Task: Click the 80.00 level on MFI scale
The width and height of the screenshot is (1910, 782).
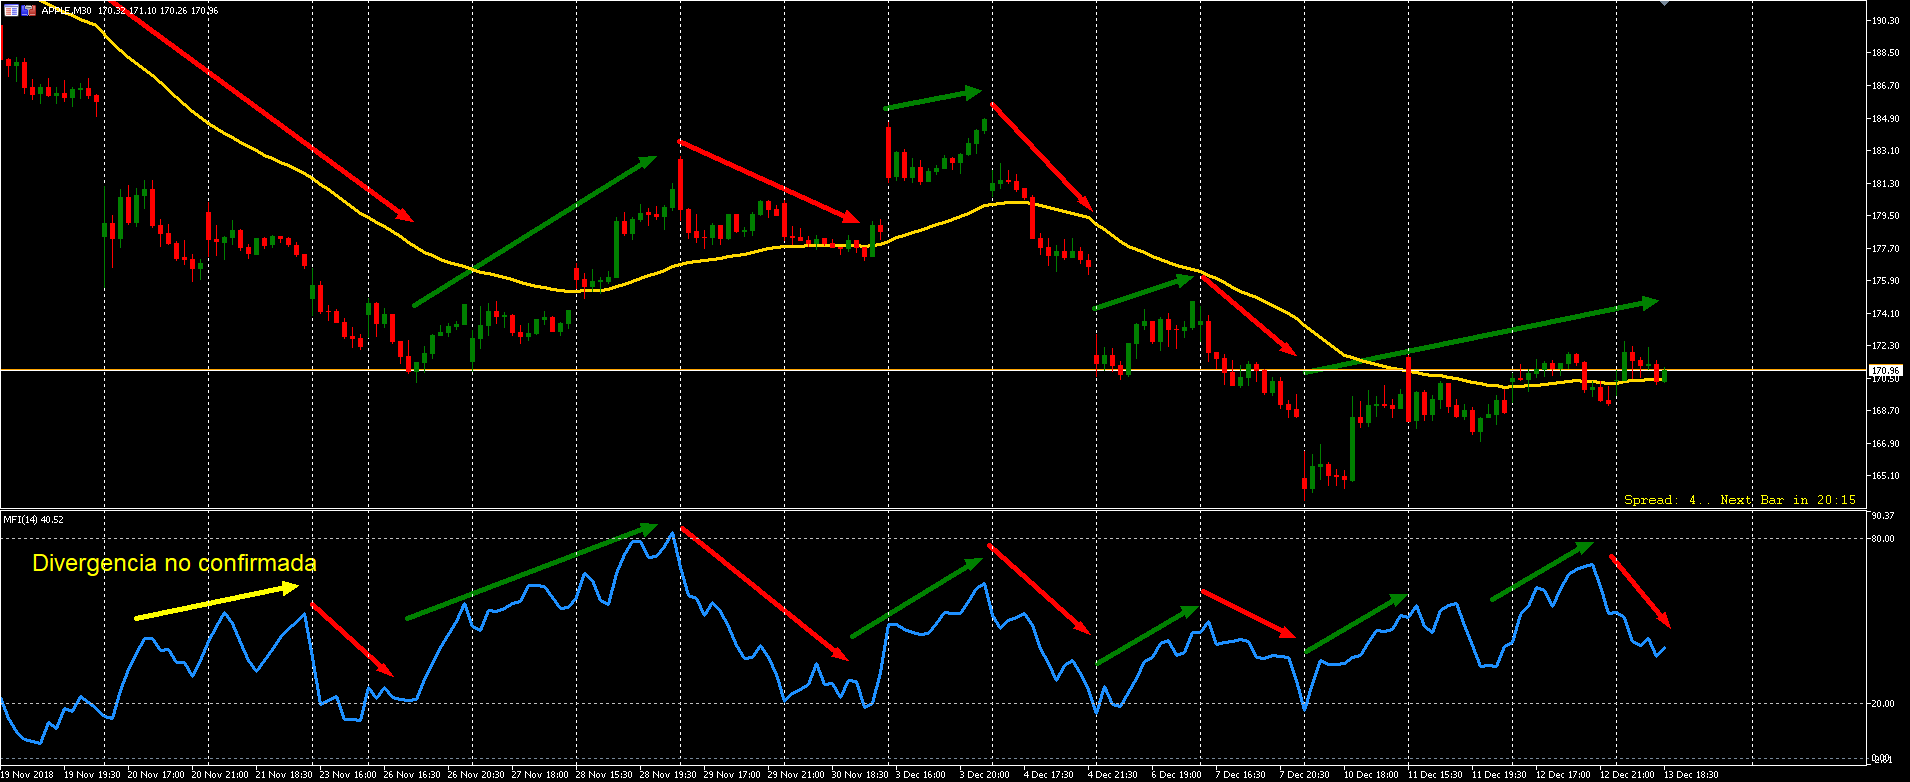Action: point(1882,539)
